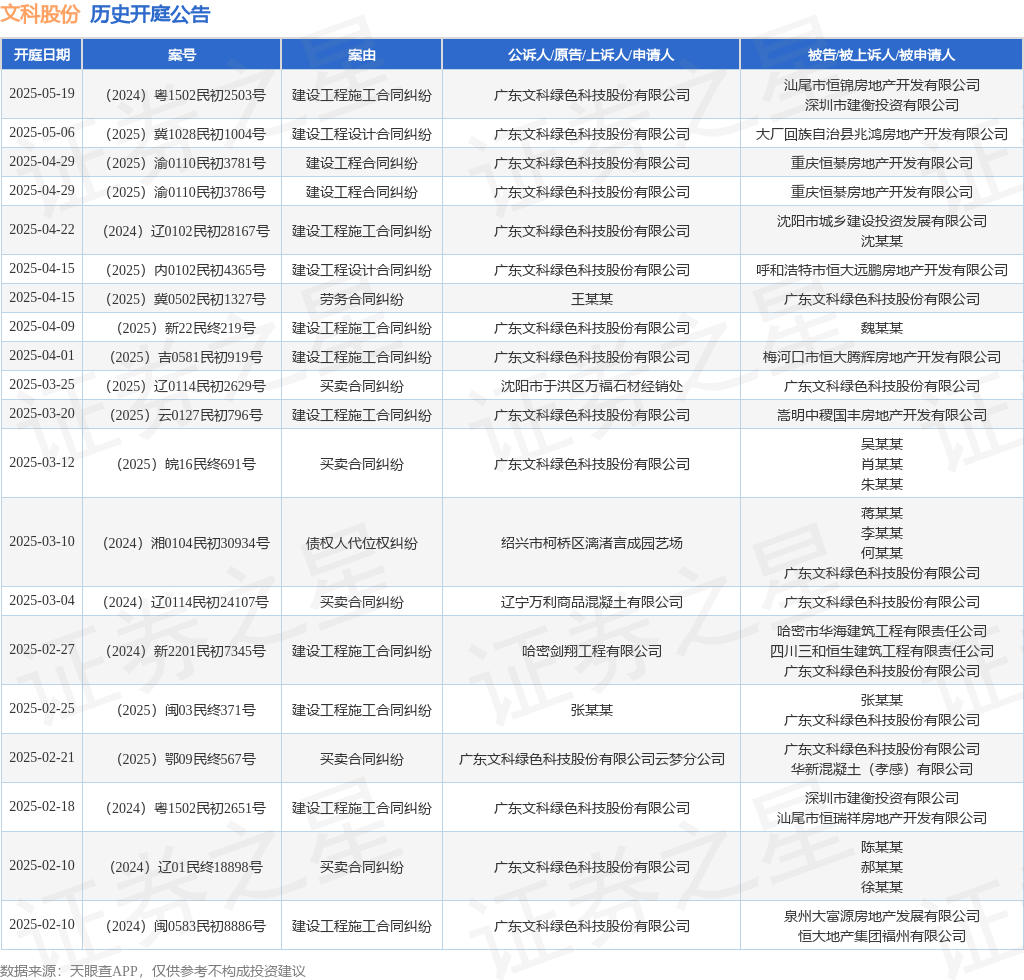Click plaintiff 辽宁万利商品混凝土有限公司
Viewport: 1024px width, 980px height.
(592, 602)
